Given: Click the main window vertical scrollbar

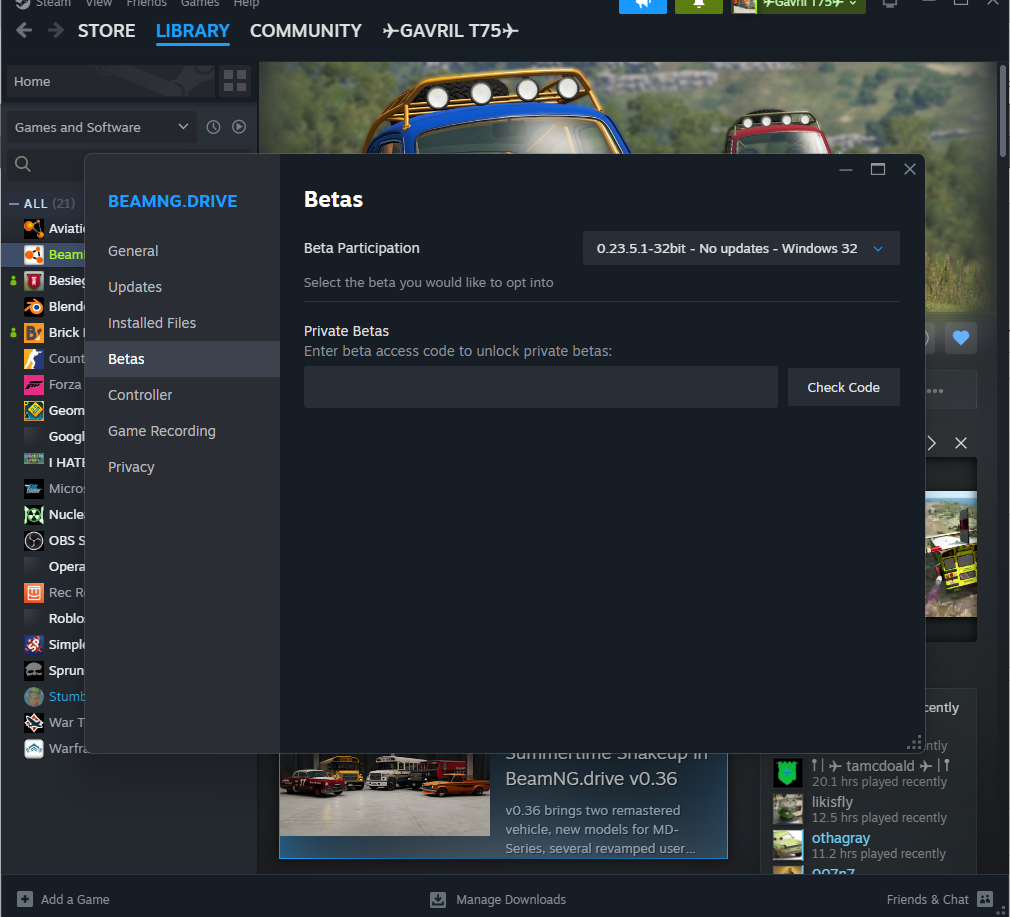Looking at the screenshot, I should point(1003,111).
